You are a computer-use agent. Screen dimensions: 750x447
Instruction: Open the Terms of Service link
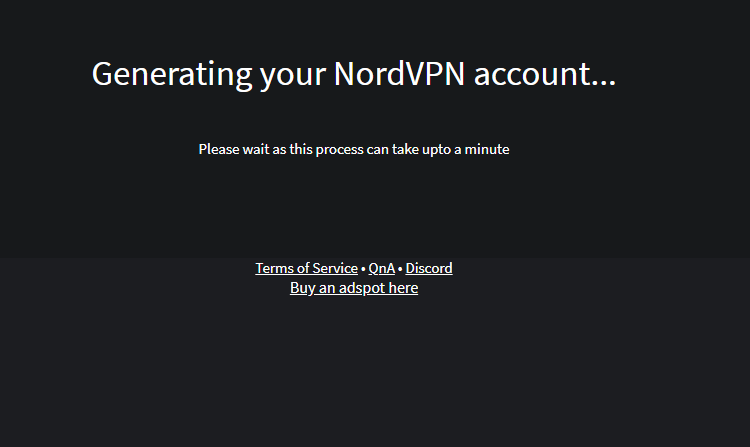coord(306,268)
